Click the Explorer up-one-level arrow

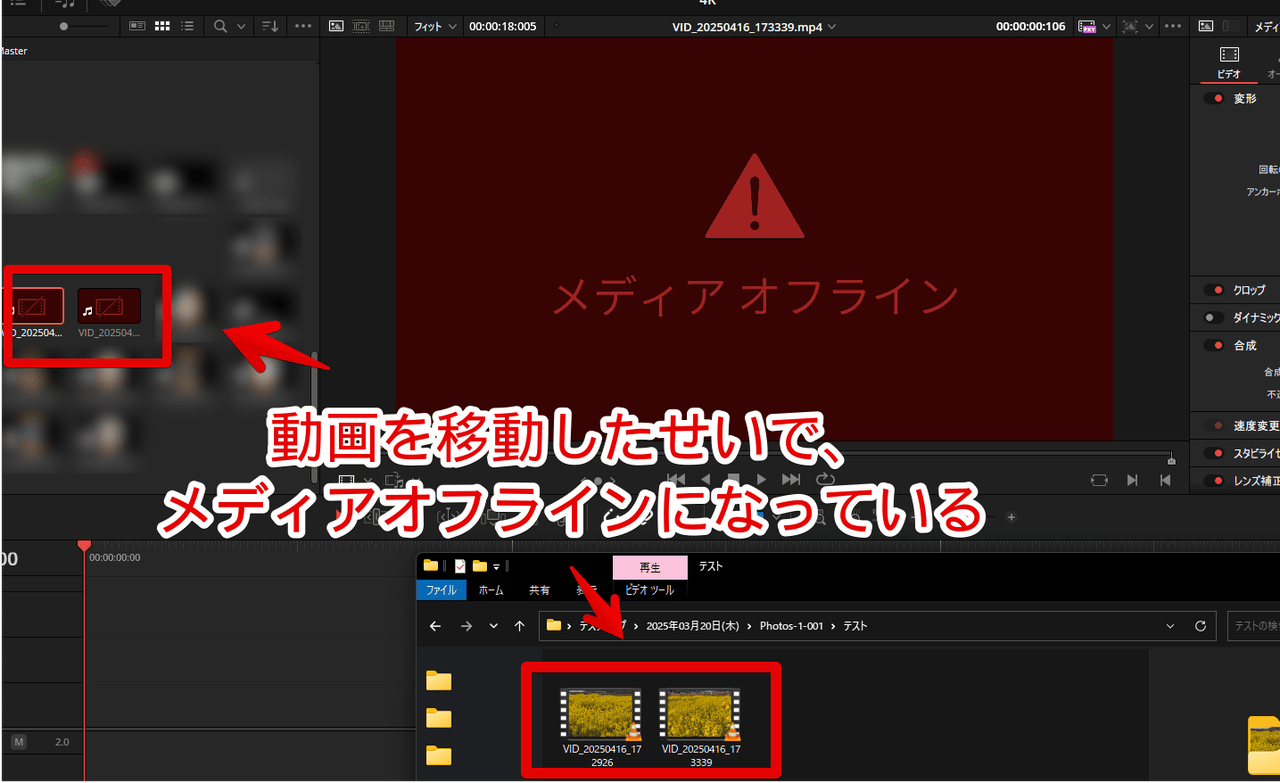(x=519, y=626)
